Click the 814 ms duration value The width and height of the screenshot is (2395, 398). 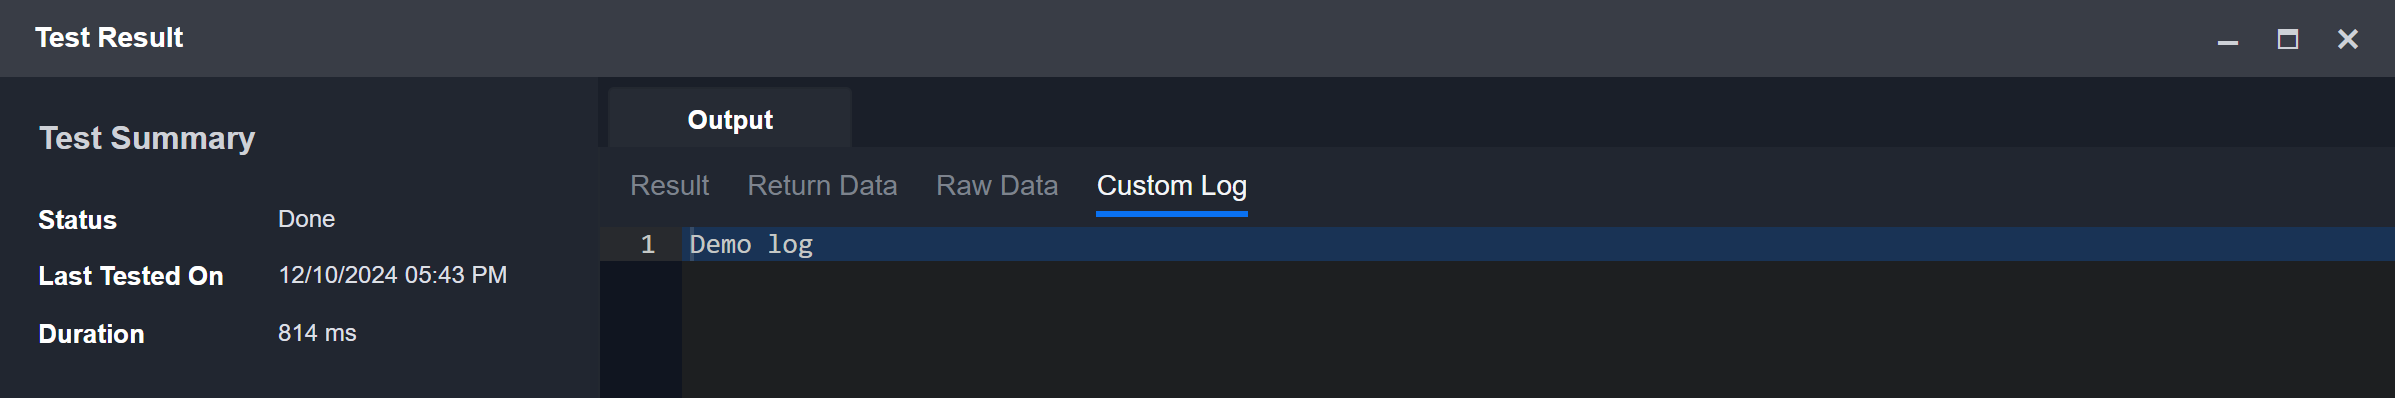click(317, 333)
